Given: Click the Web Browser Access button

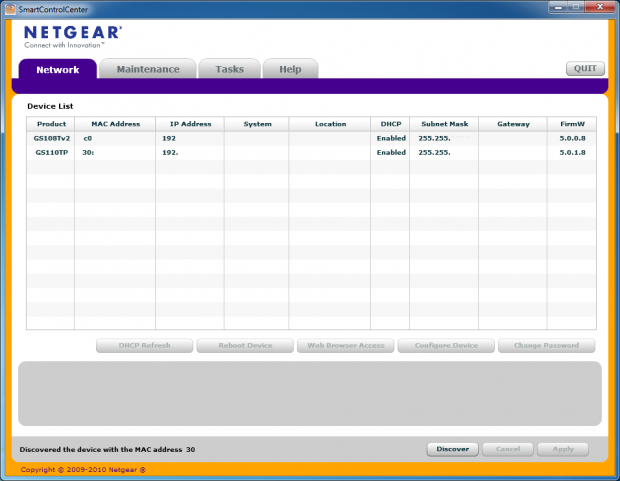Looking at the screenshot, I should 345,346.
